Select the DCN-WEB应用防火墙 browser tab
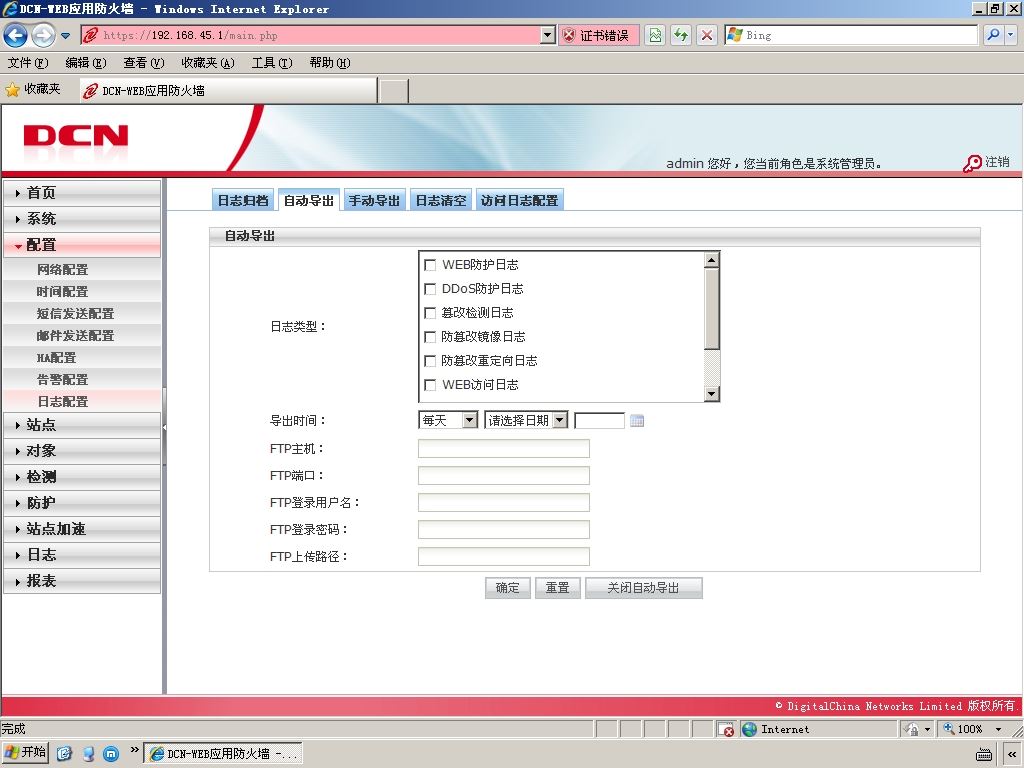The image size is (1024, 768). click(228, 91)
